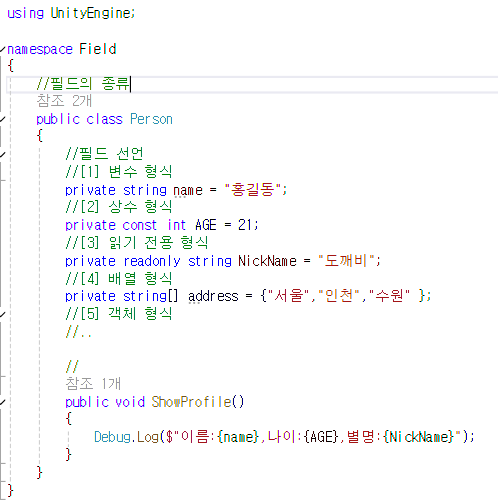Image resolution: width=498 pixels, height=503 pixels.
Task: Click '별명:' in the interpolated string
Action: (365, 437)
